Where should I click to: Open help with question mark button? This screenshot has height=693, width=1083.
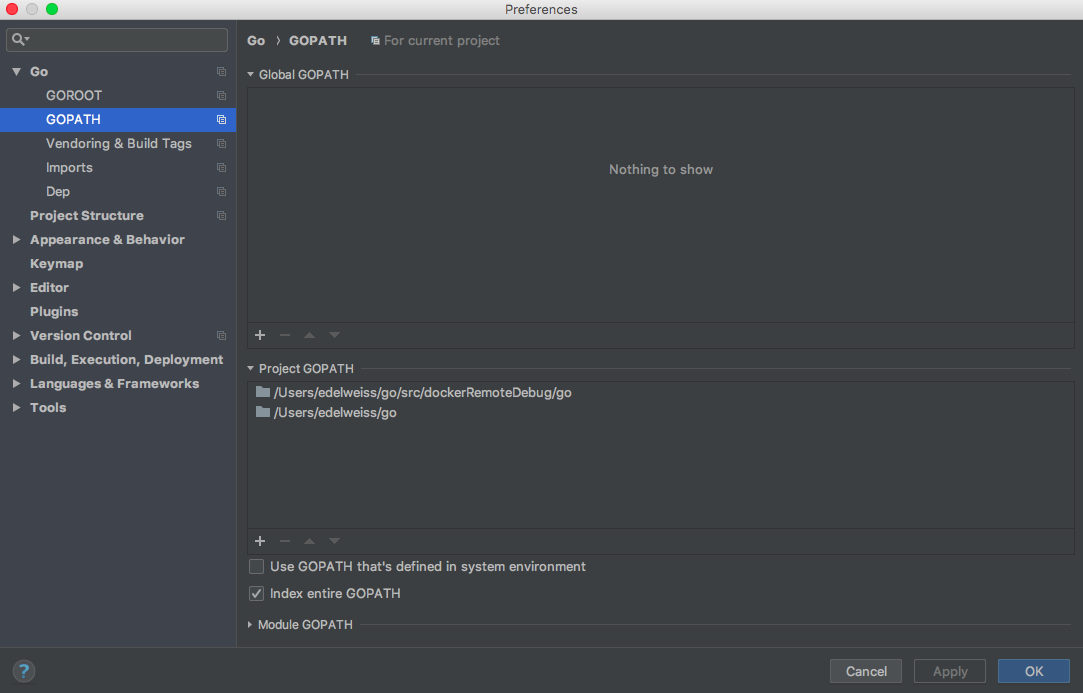tap(23, 671)
